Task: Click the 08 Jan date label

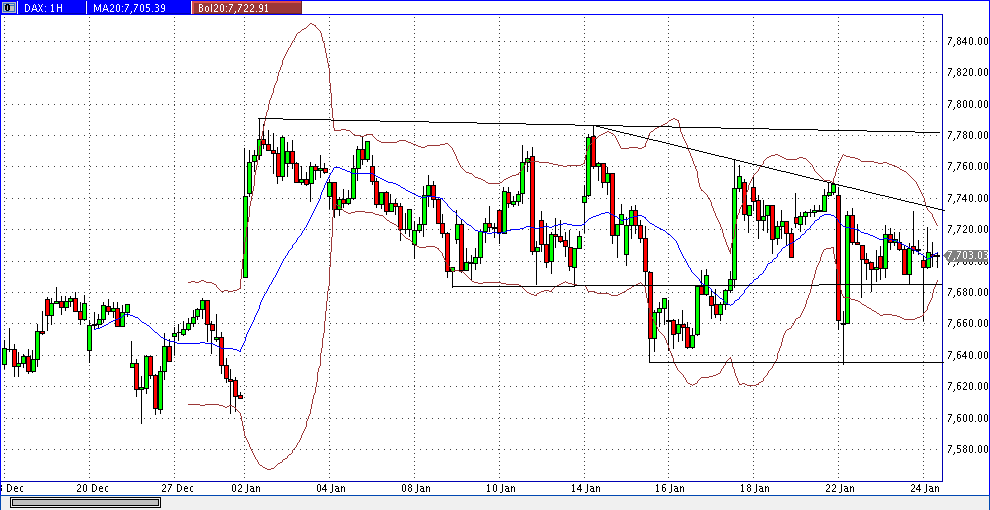Action: click(415, 488)
